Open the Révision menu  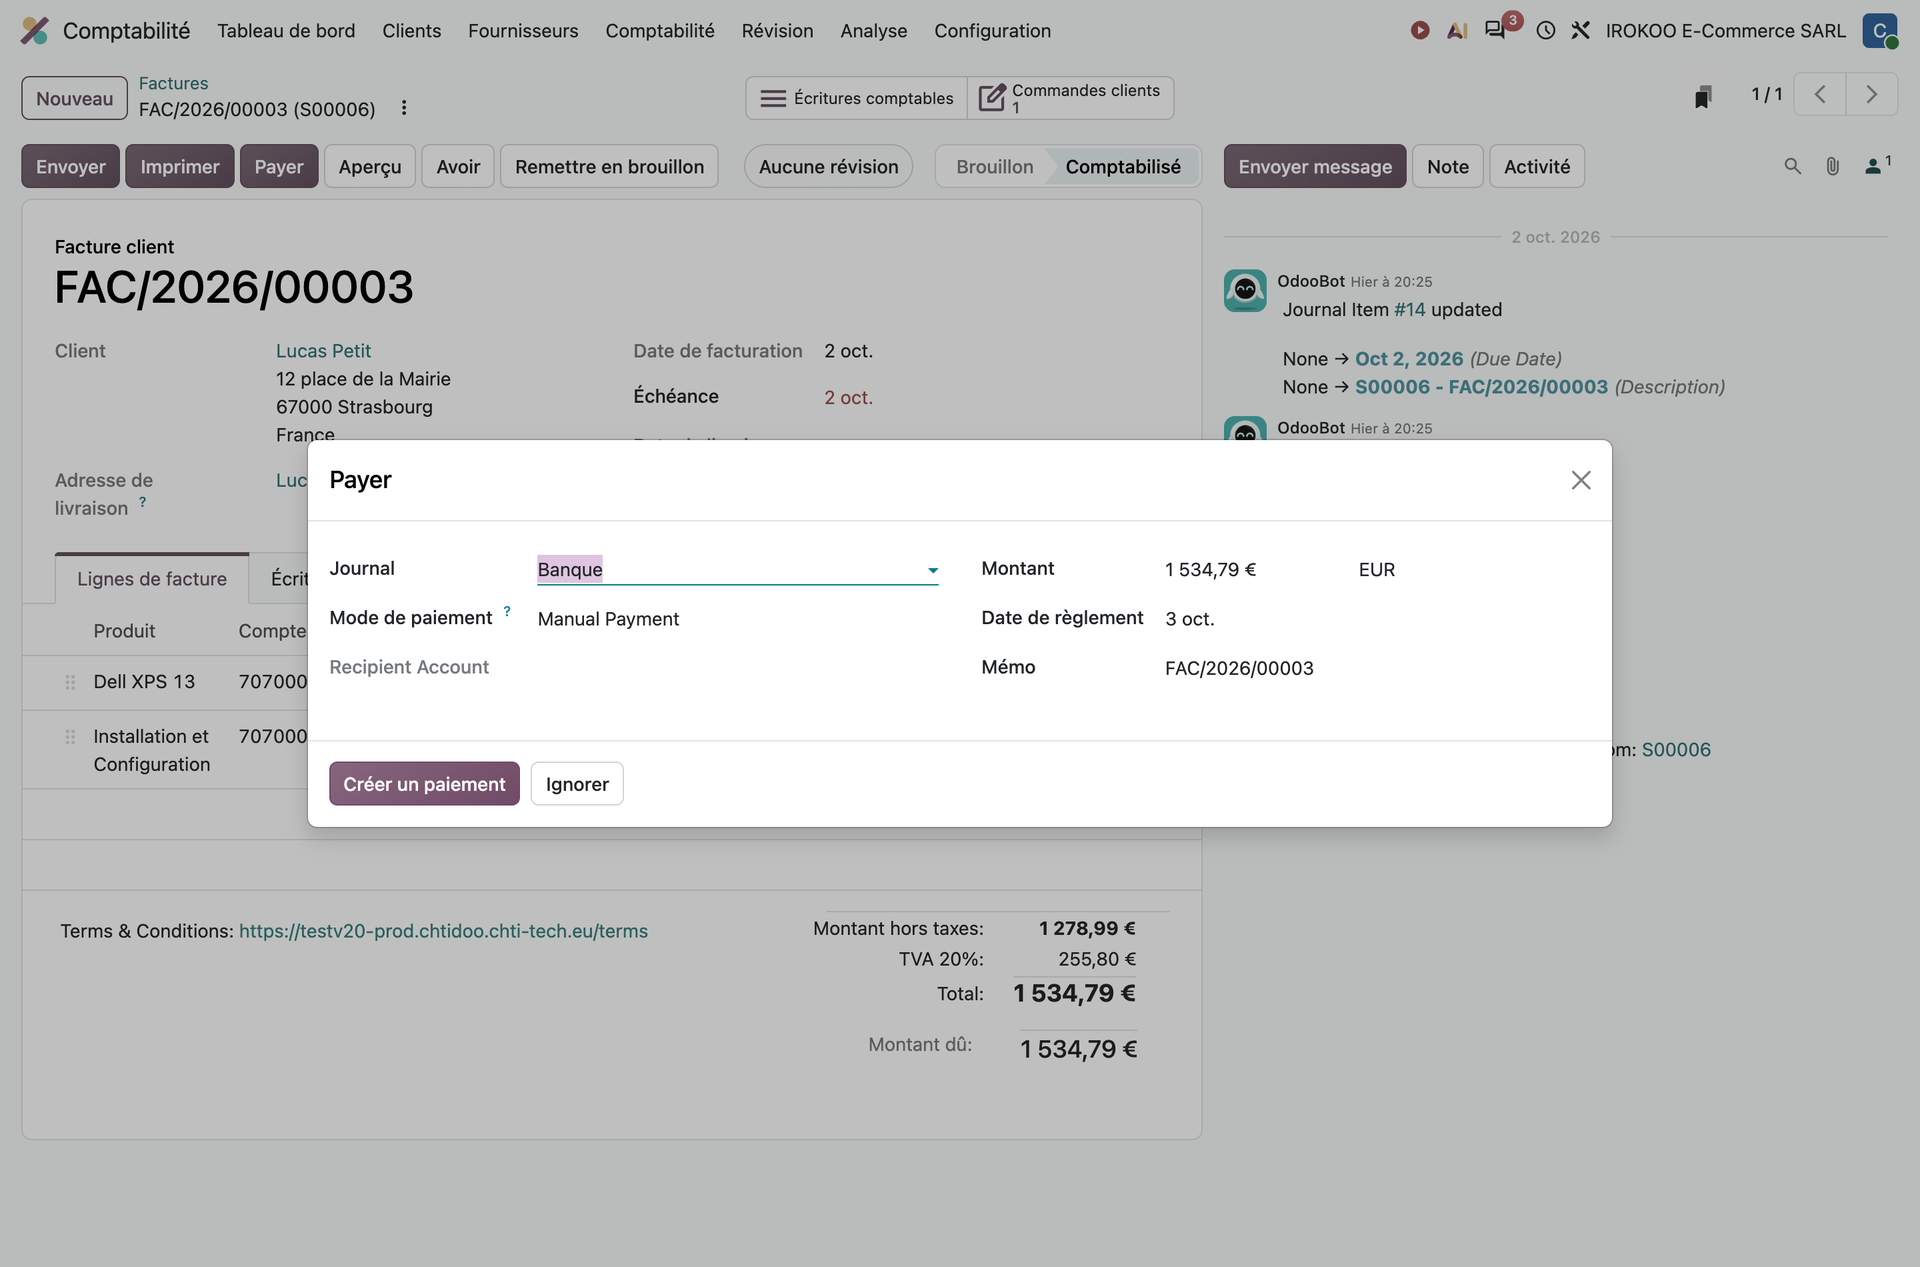pyautogui.click(x=777, y=31)
